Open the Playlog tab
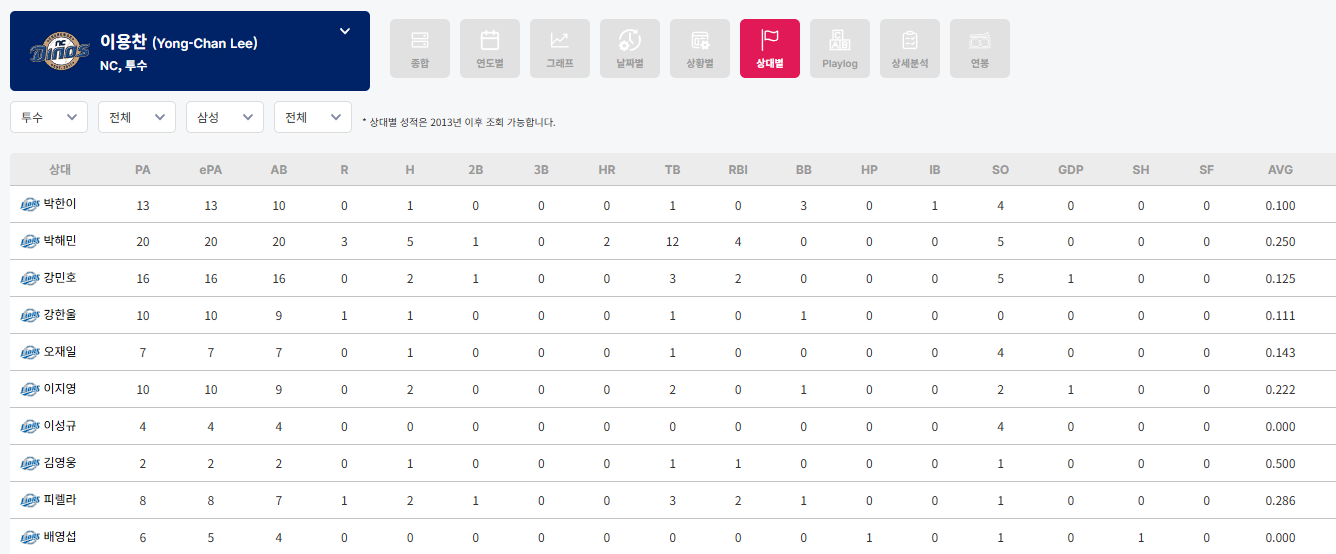 coord(840,48)
